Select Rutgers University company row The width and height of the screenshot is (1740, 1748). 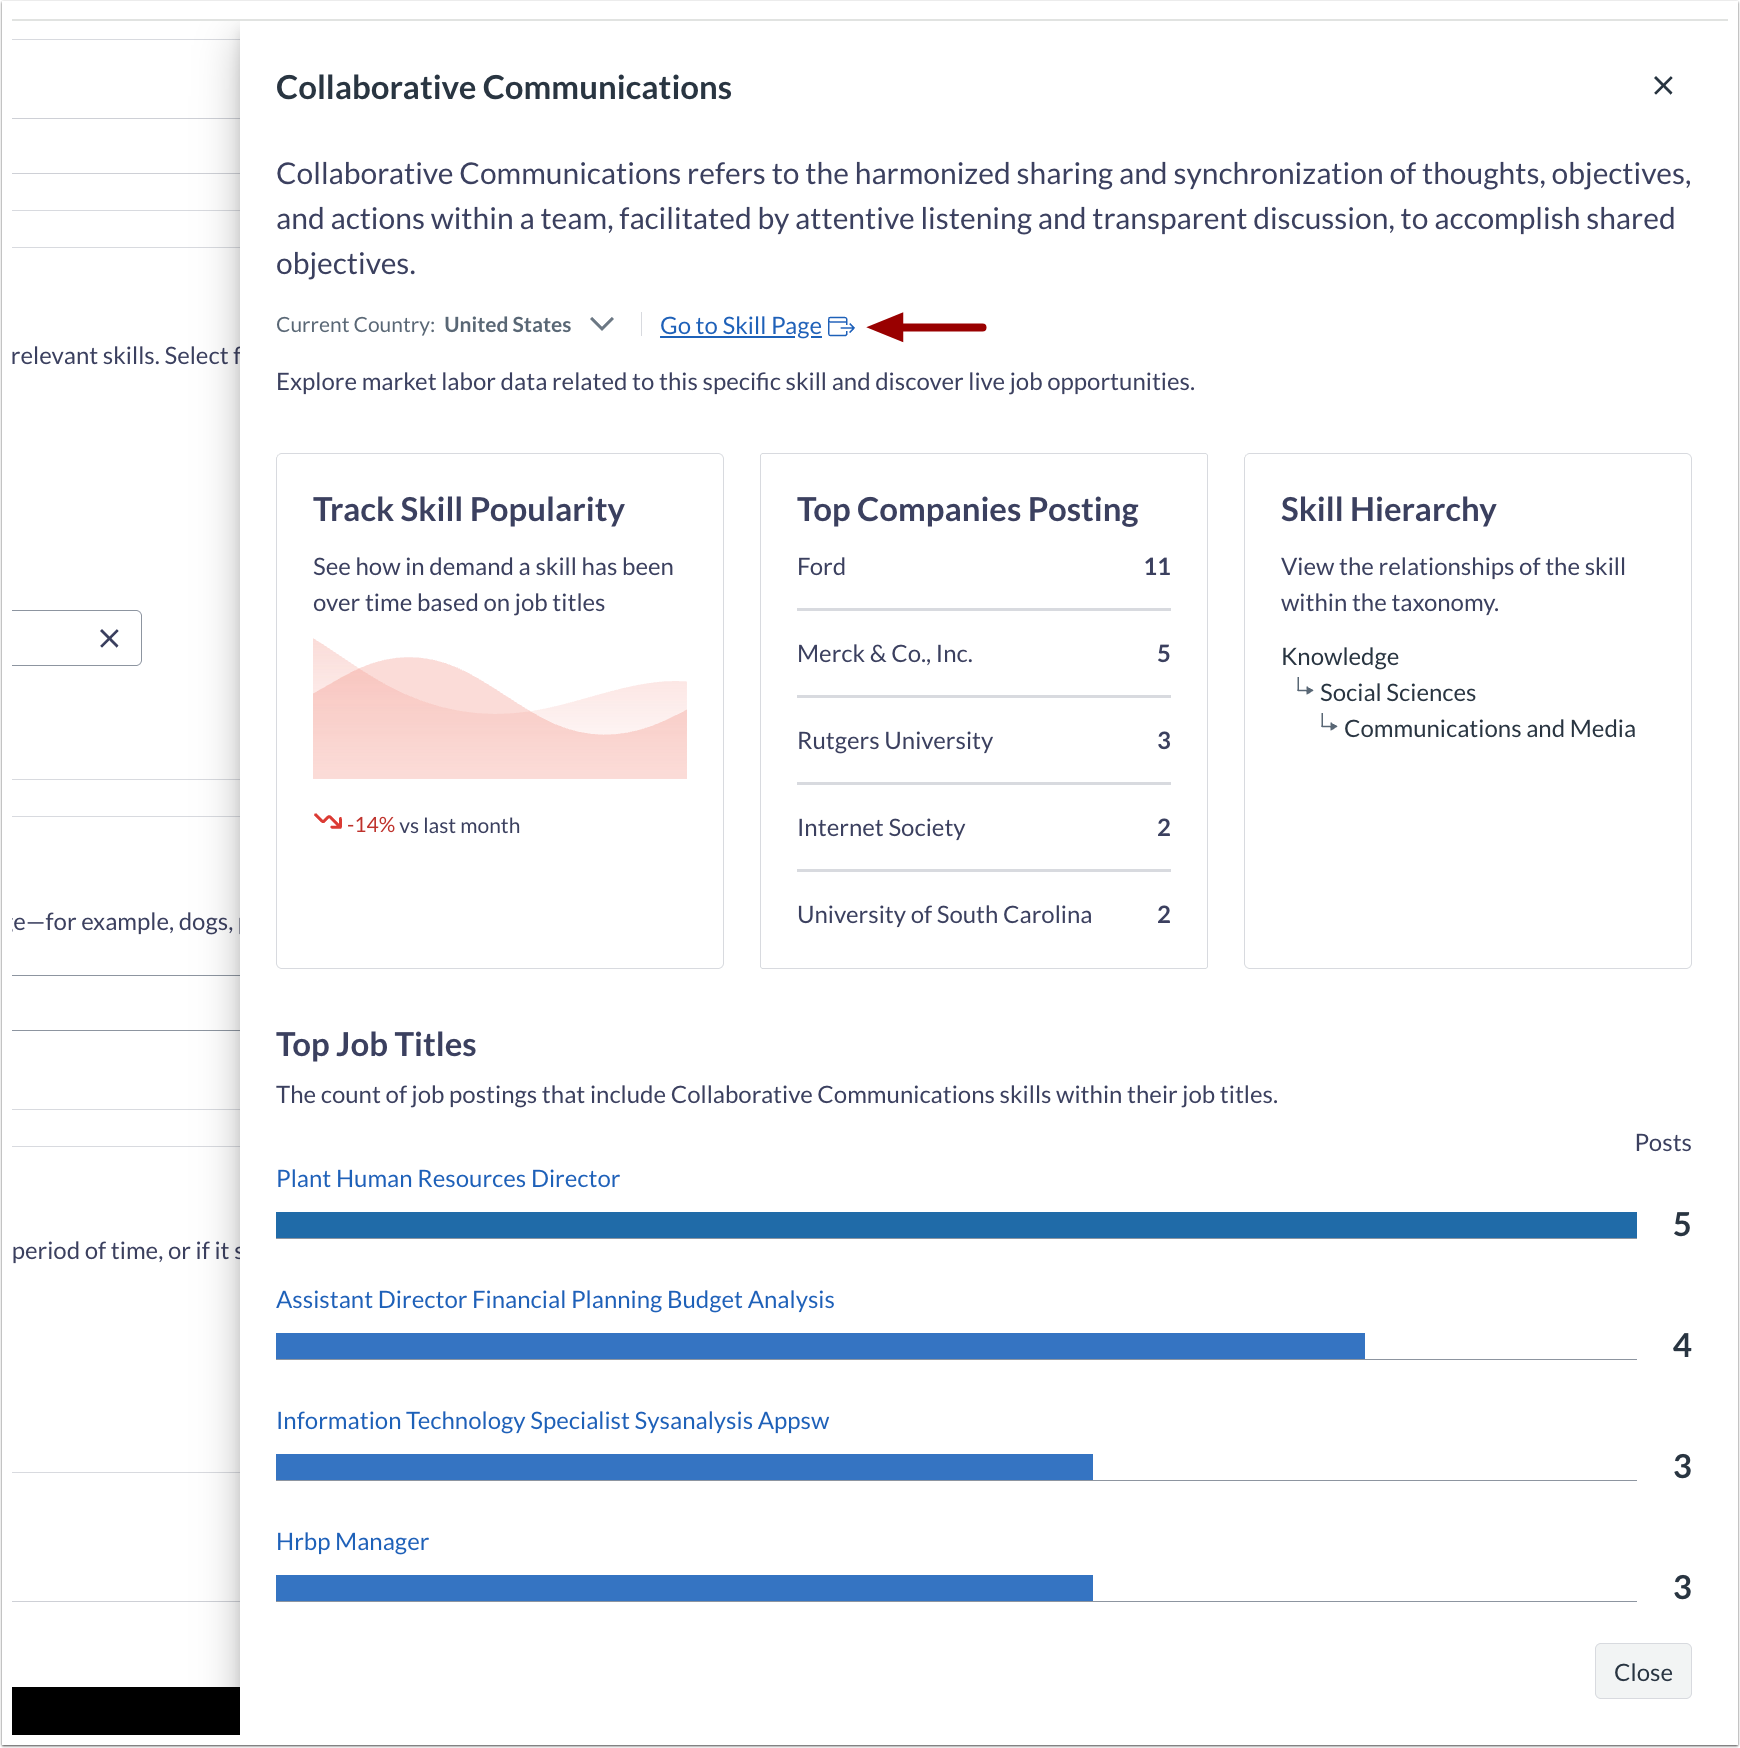tap(984, 741)
